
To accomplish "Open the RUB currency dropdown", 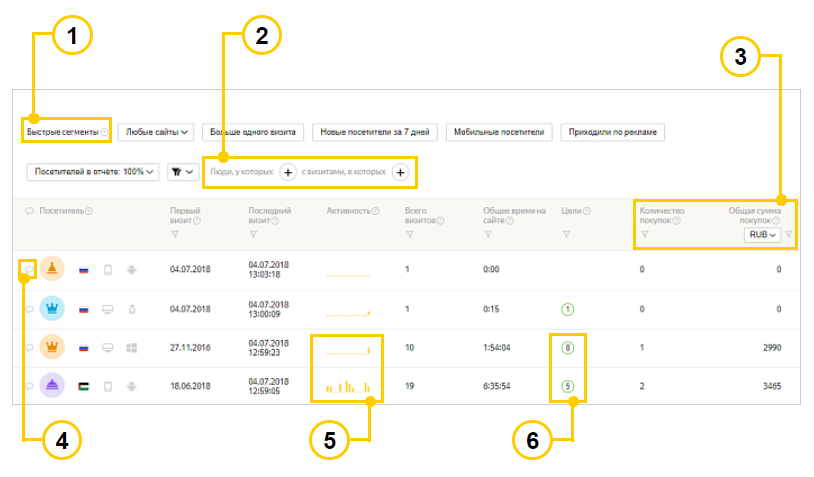I will pos(761,235).
